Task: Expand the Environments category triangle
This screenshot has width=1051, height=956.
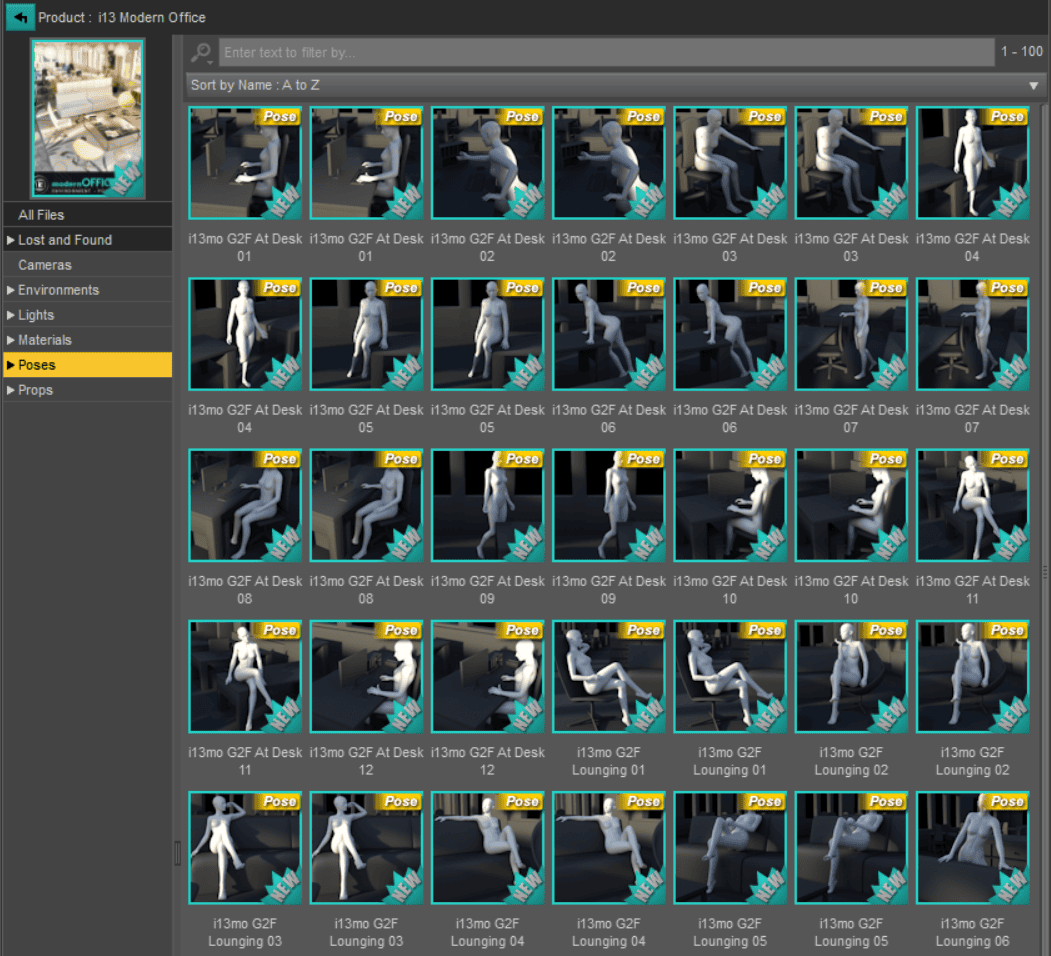Action: 11,290
